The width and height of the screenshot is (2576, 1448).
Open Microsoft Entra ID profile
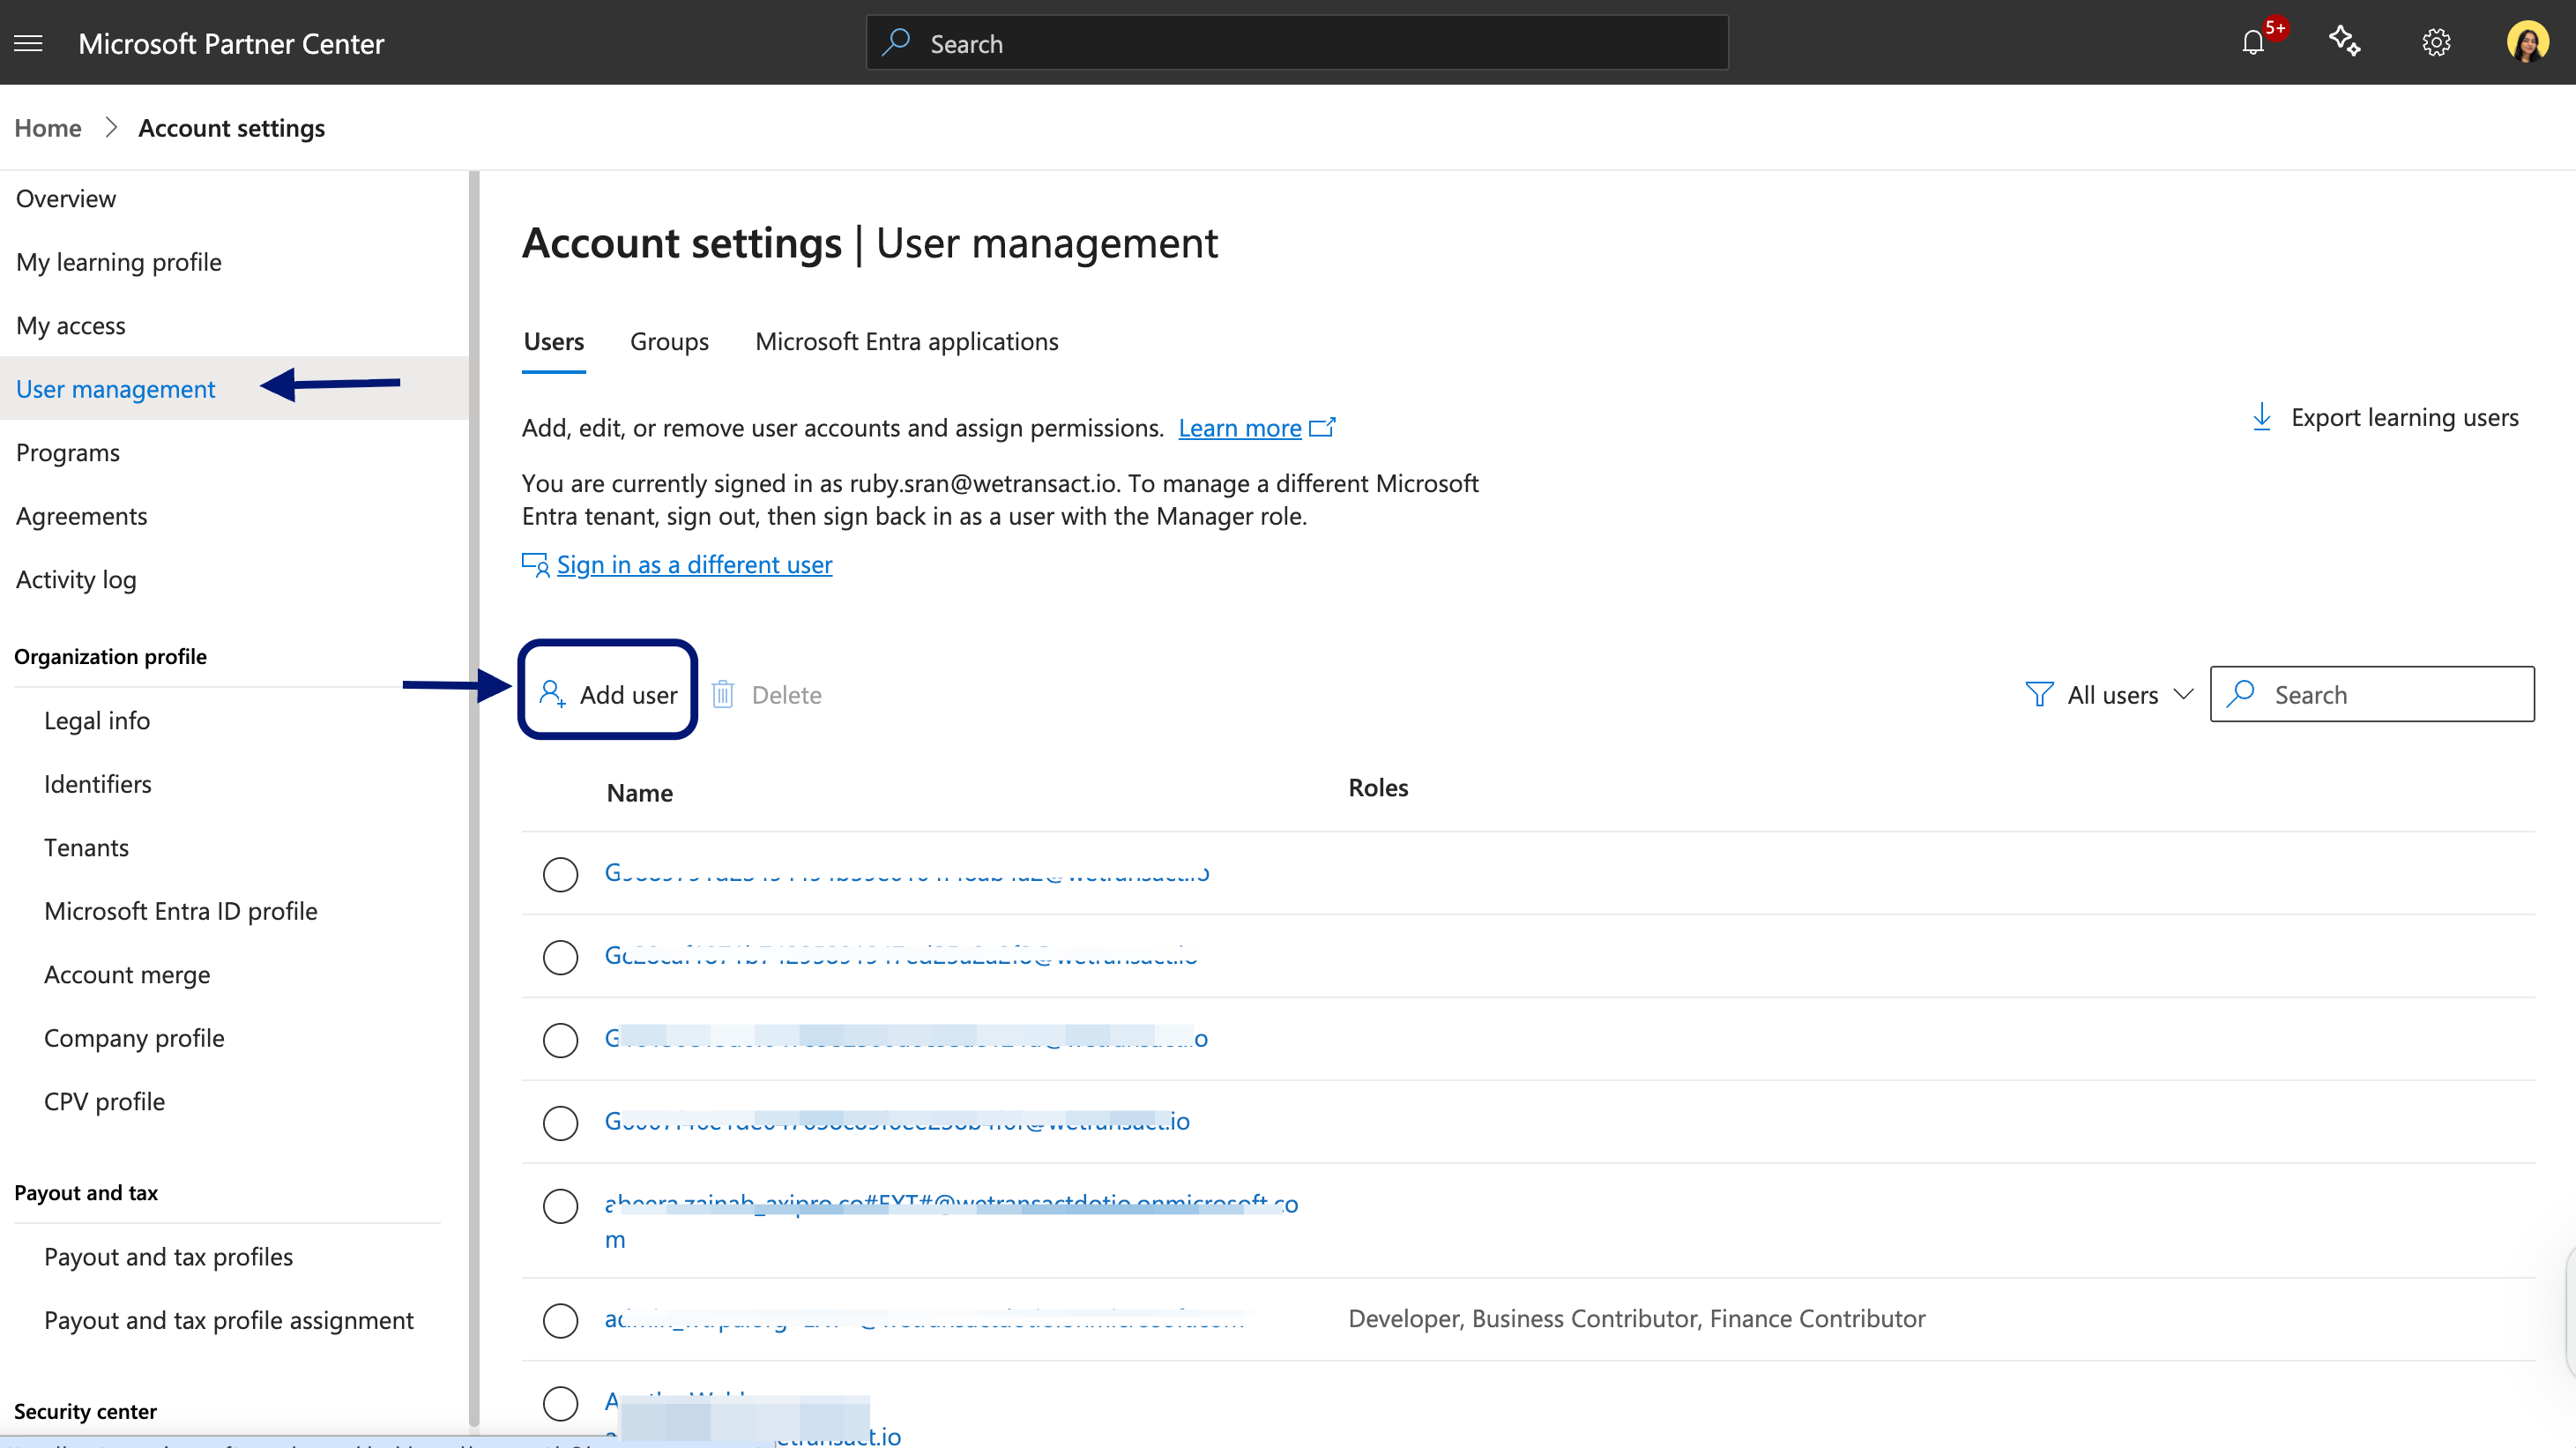pos(180,911)
